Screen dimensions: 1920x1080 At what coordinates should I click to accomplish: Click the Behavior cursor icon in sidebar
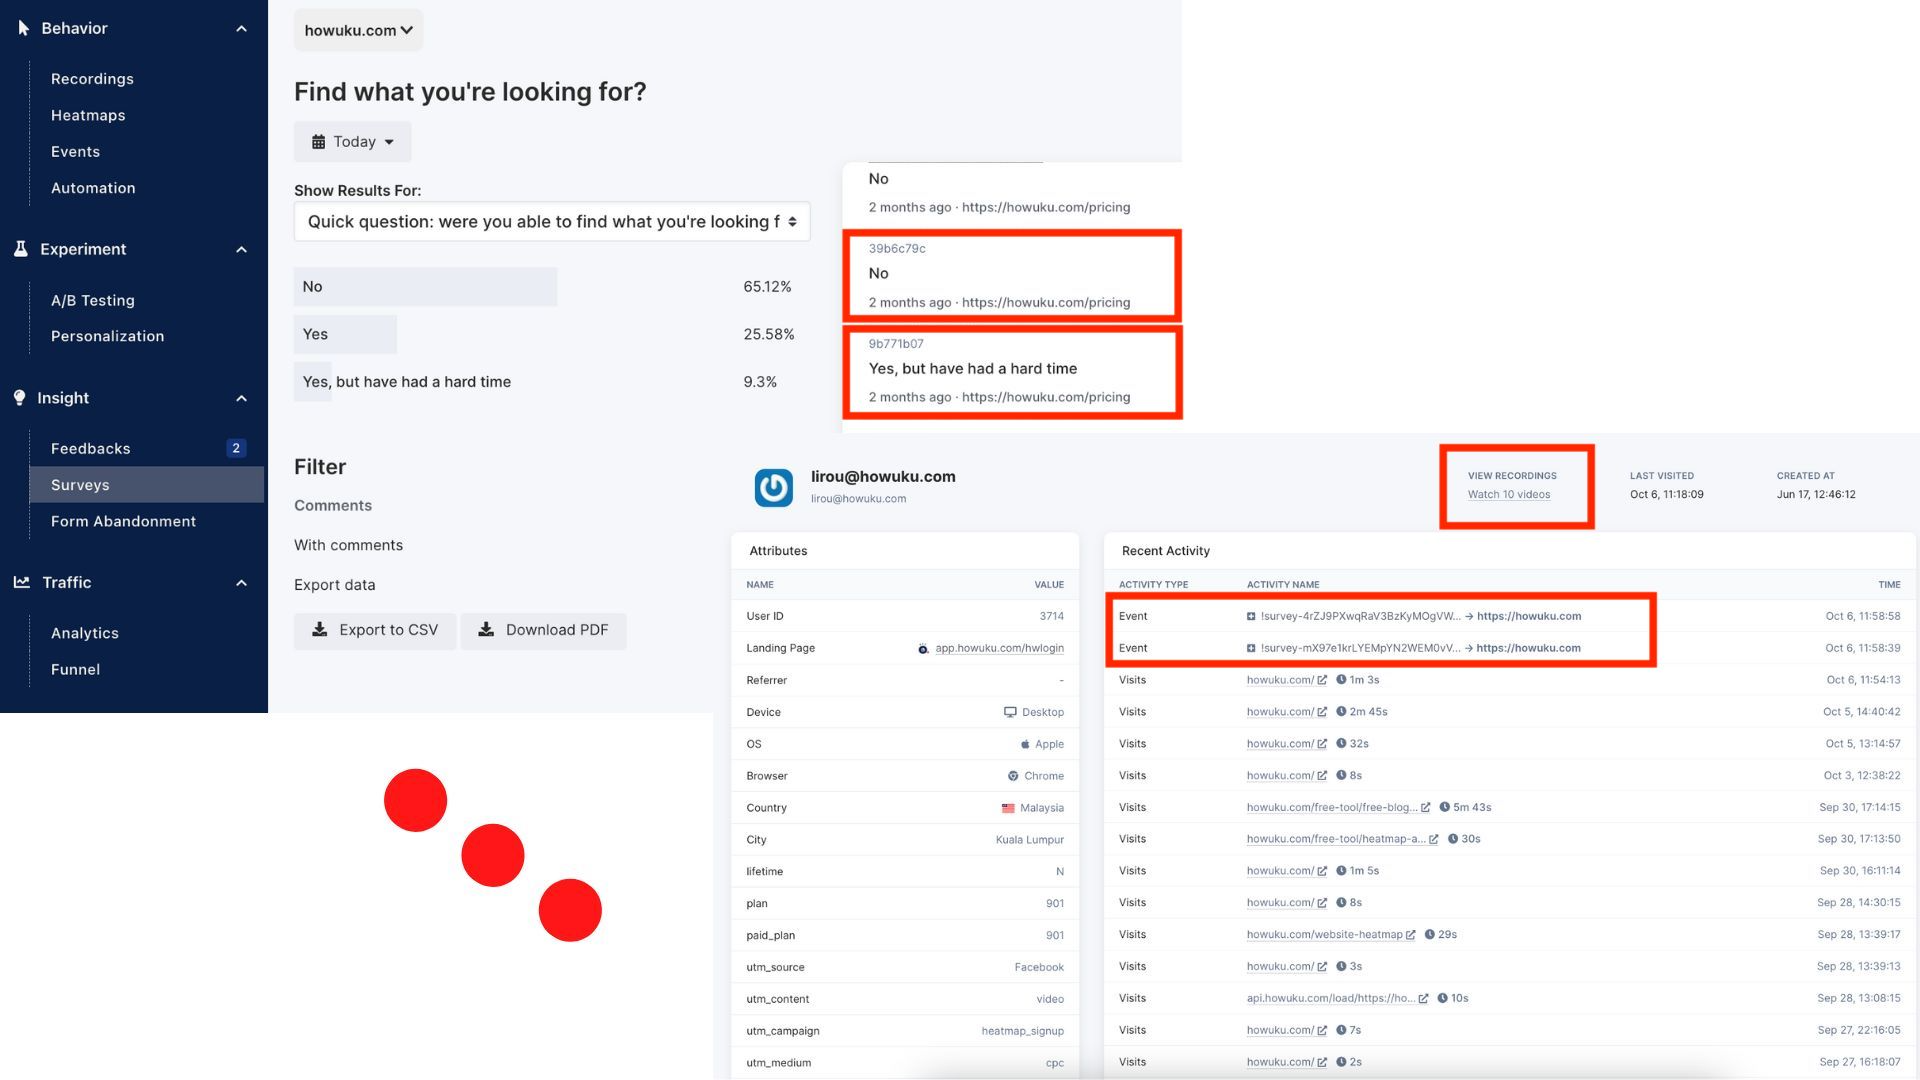tap(23, 28)
